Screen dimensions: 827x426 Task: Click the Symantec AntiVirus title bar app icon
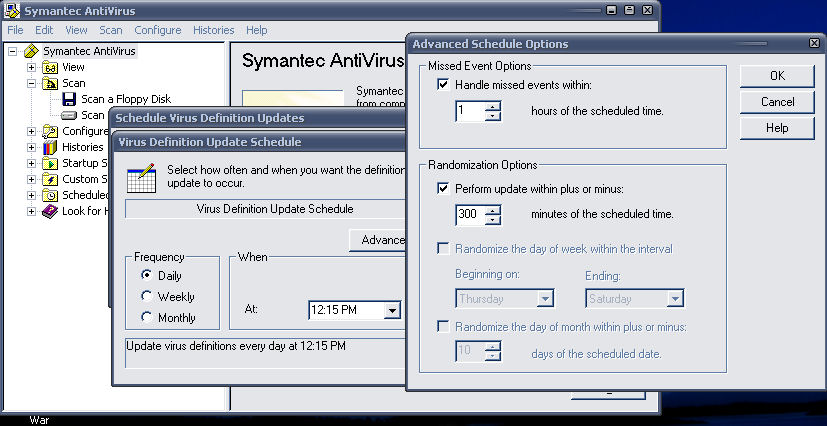13,11
